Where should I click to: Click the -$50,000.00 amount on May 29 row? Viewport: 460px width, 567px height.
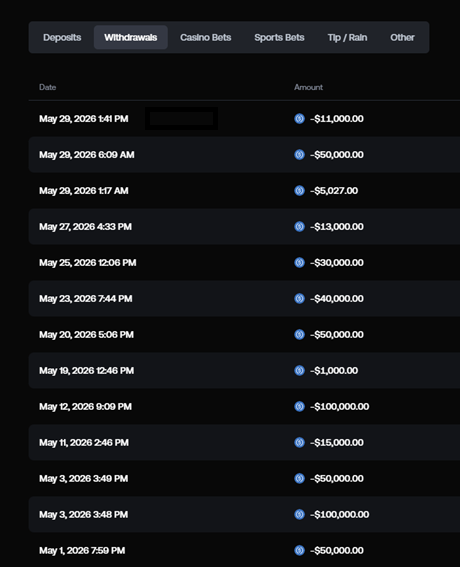(x=337, y=155)
